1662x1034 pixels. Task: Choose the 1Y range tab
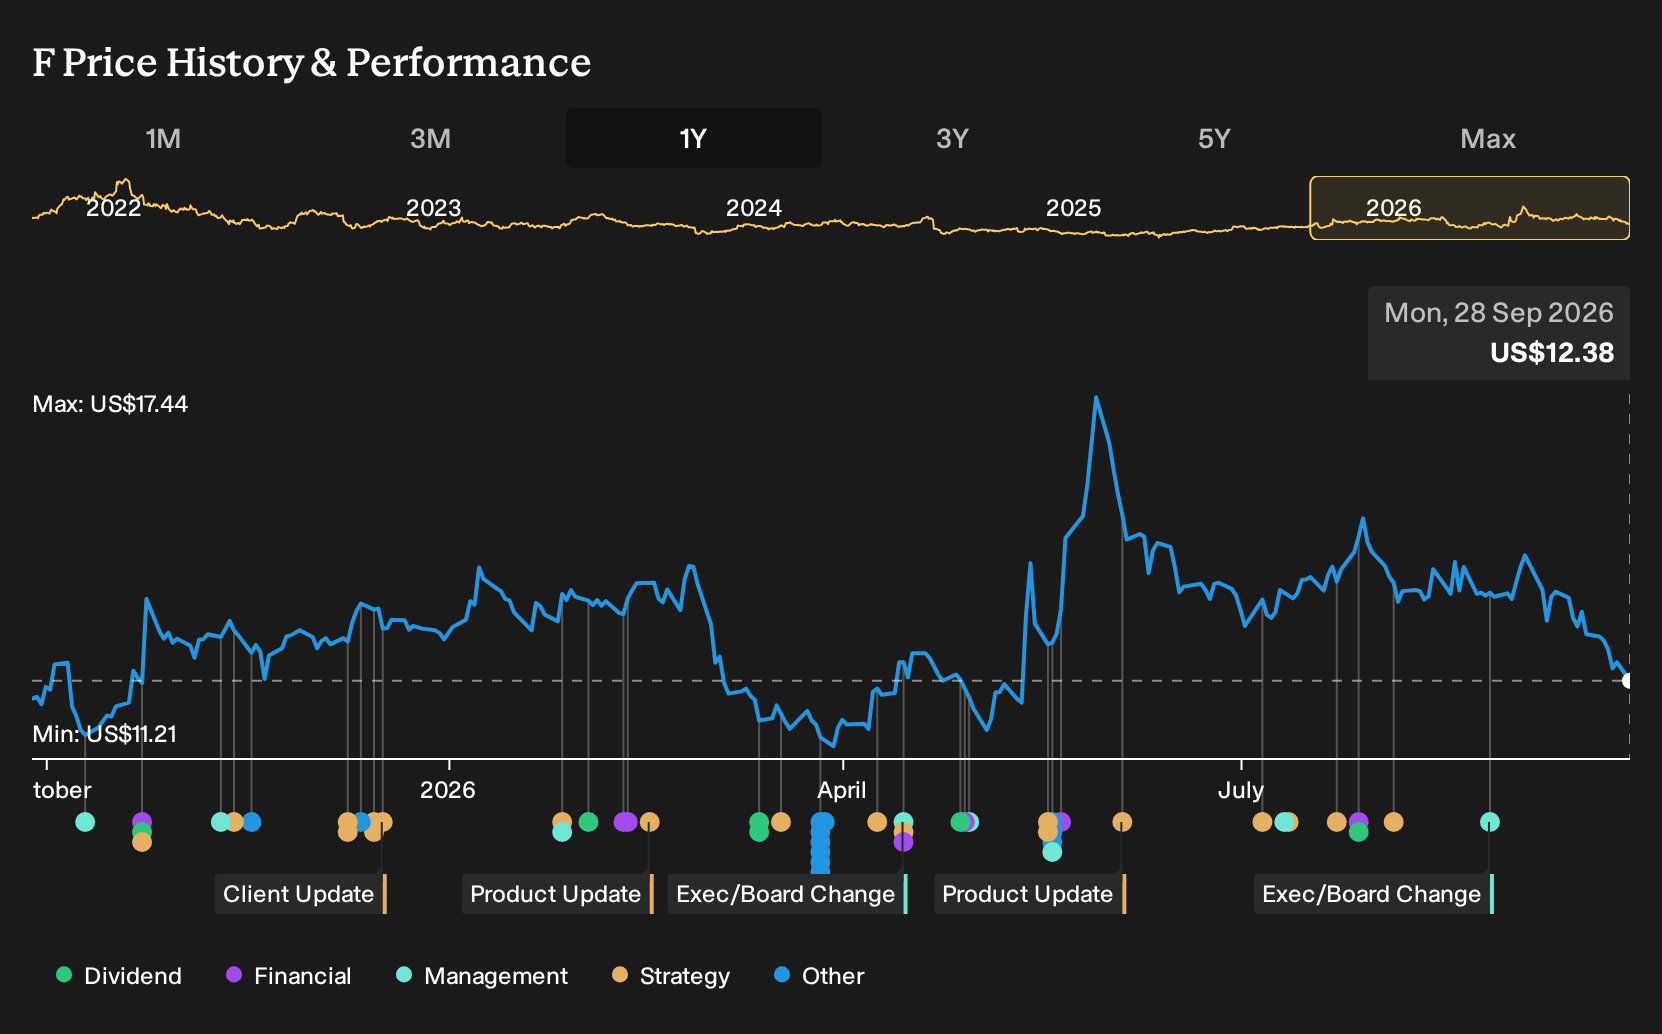(694, 138)
